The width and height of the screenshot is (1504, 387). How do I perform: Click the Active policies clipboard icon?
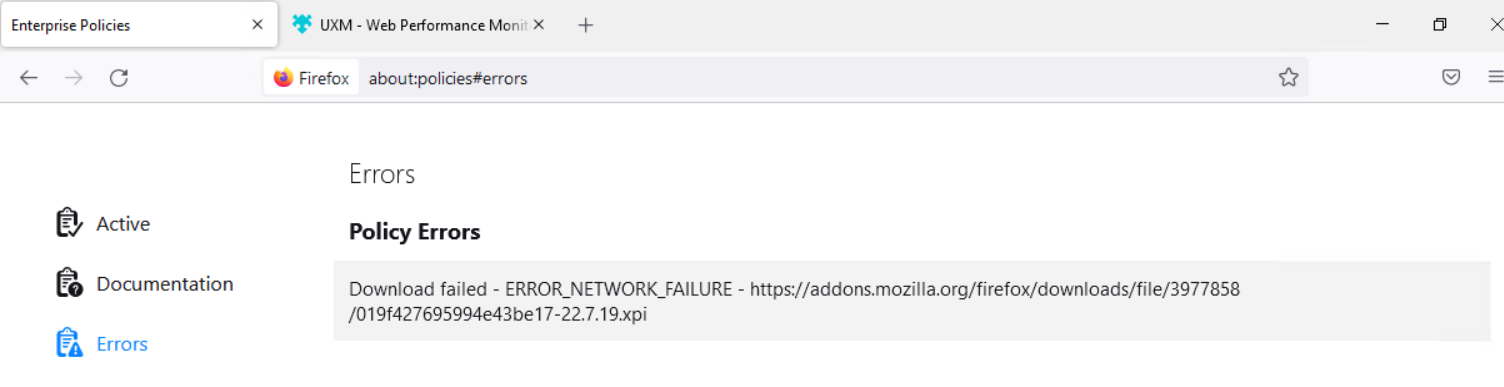[69, 223]
